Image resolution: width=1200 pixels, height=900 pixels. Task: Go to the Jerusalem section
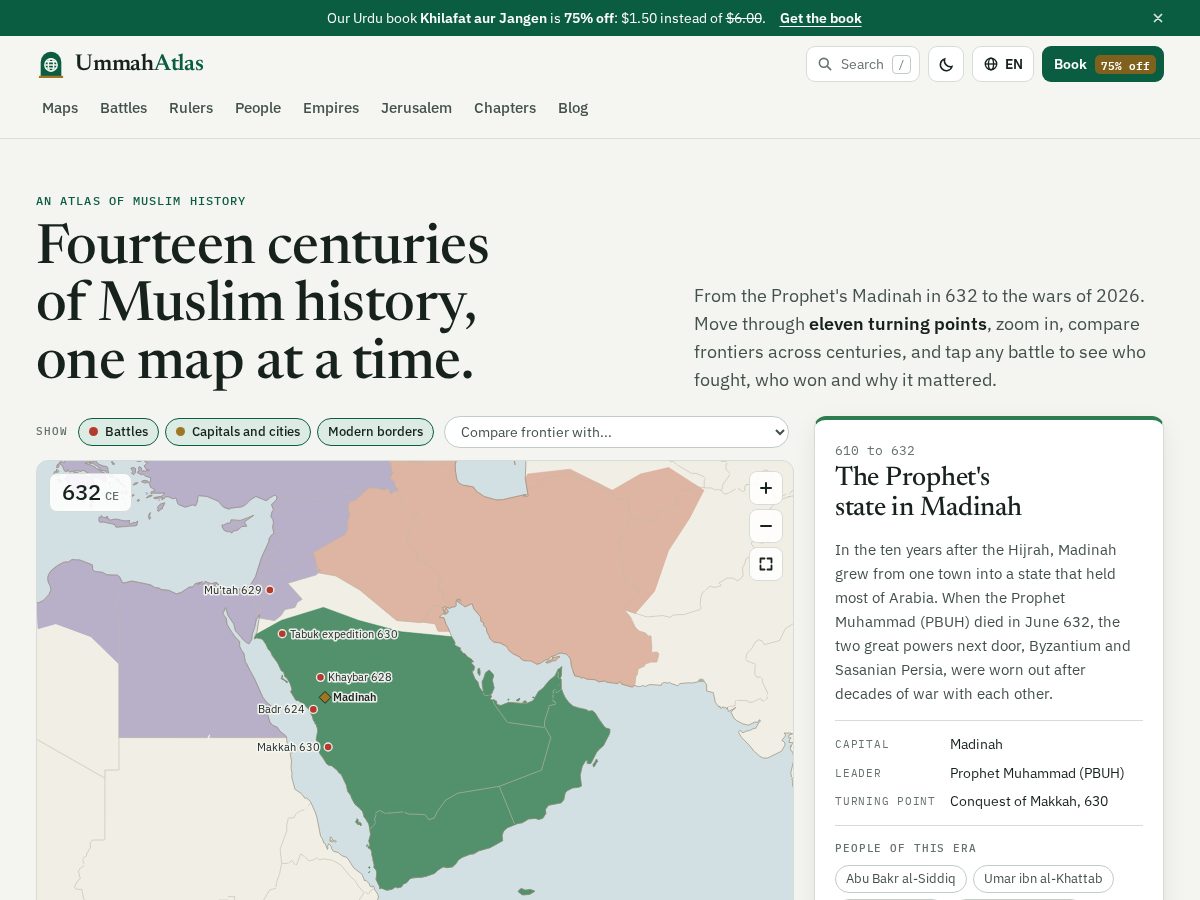point(416,108)
